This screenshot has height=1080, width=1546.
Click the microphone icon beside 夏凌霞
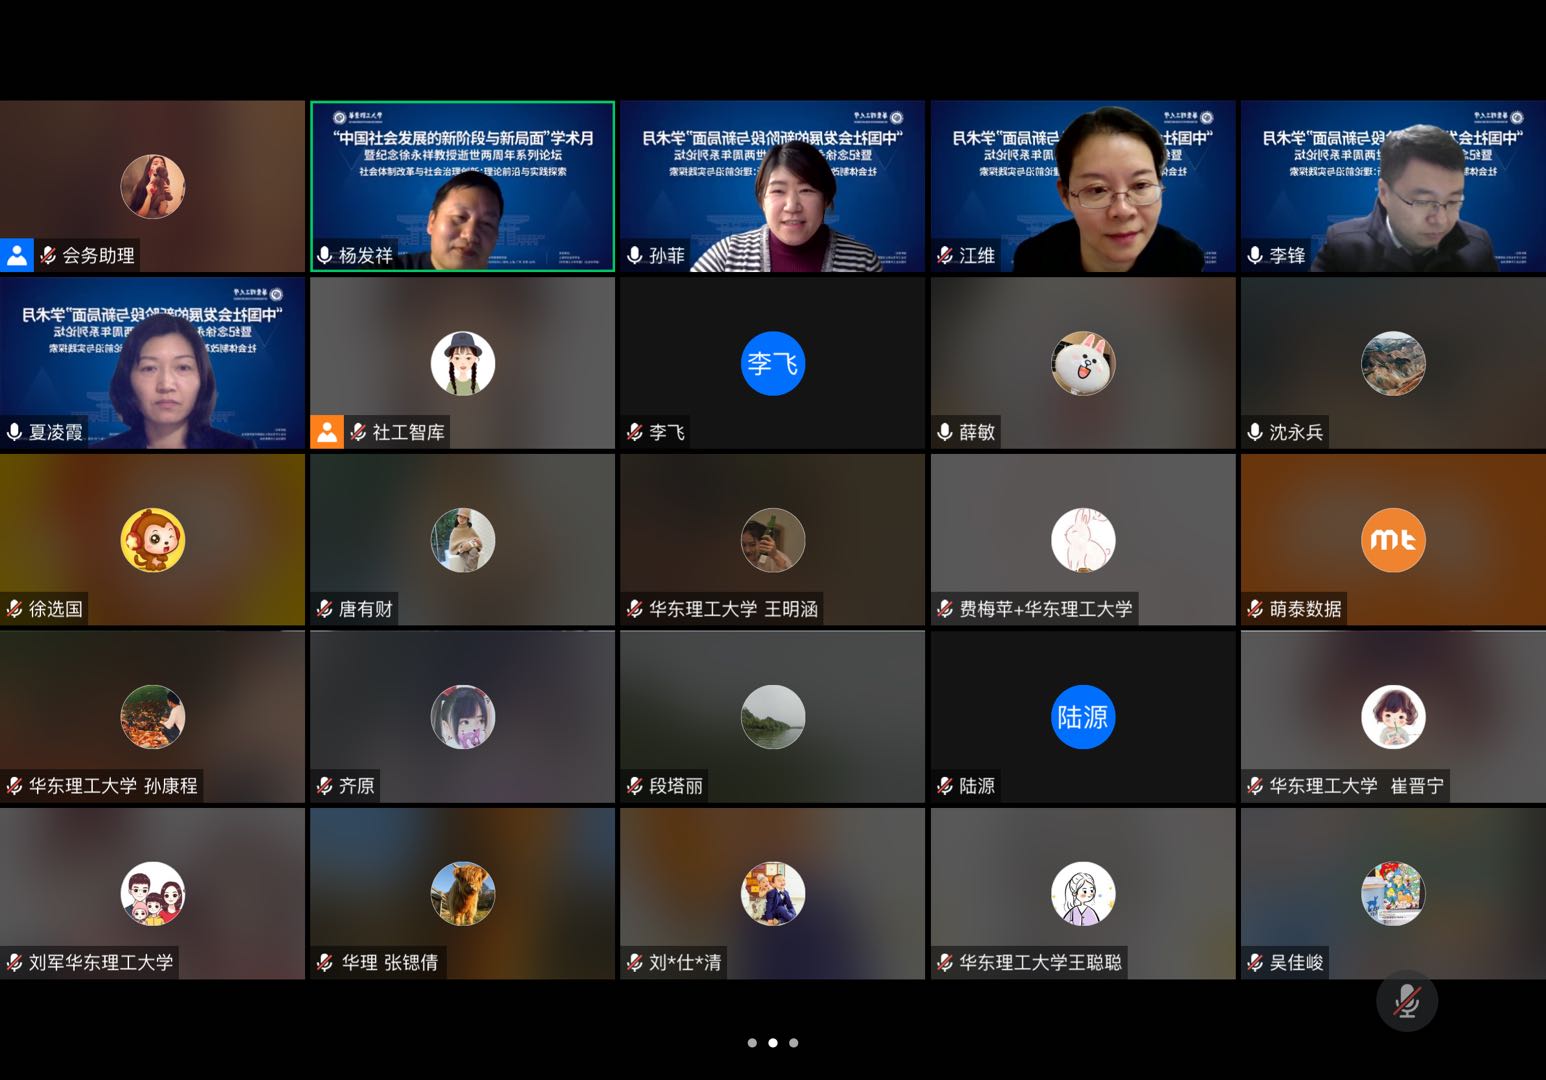pyautogui.click(x=15, y=432)
